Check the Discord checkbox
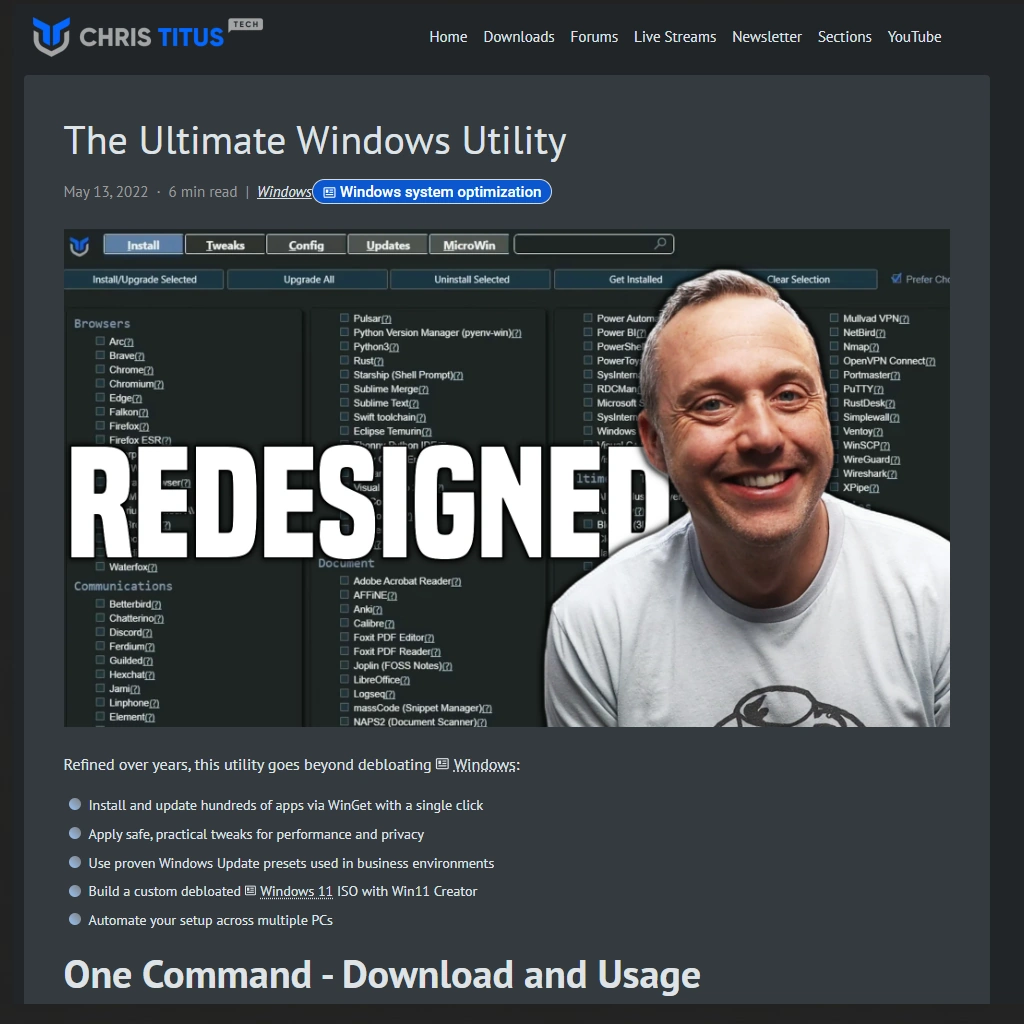The height and width of the screenshot is (1024, 1024). click(x=100, y=632)
